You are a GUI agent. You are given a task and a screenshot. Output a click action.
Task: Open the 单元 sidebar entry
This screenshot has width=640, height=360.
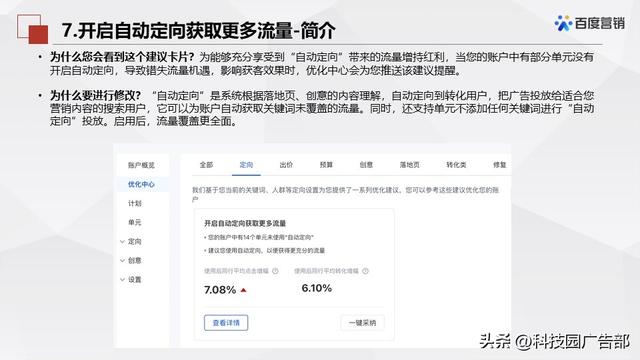[135, 222]
